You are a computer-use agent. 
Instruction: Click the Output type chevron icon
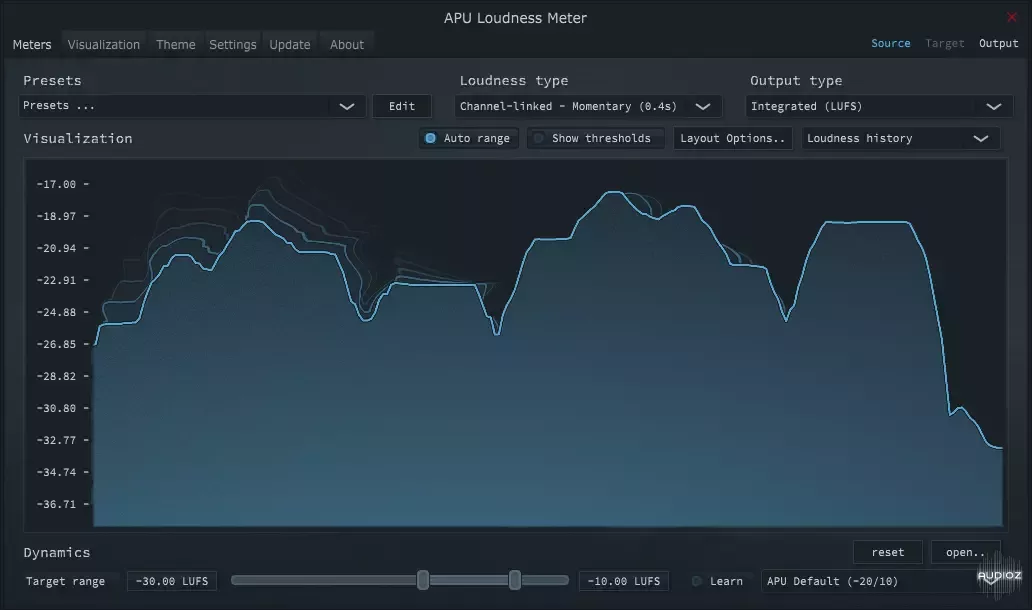995,105
